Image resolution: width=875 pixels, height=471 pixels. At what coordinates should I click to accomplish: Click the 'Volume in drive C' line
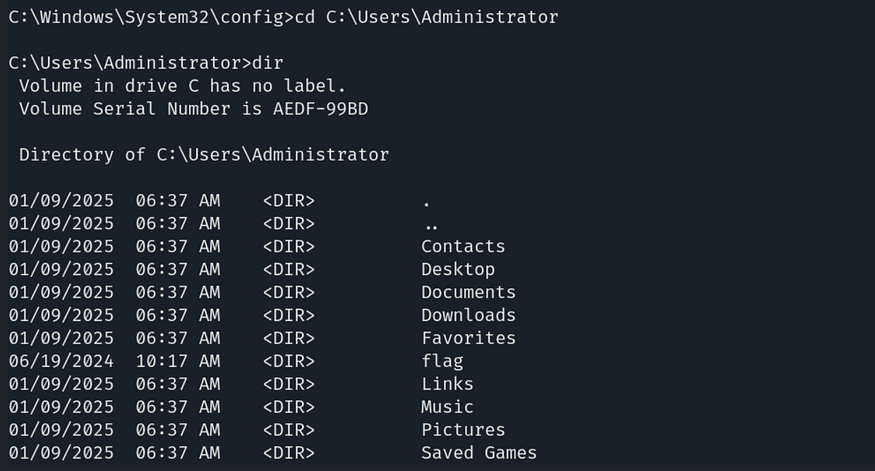(182, 86)
